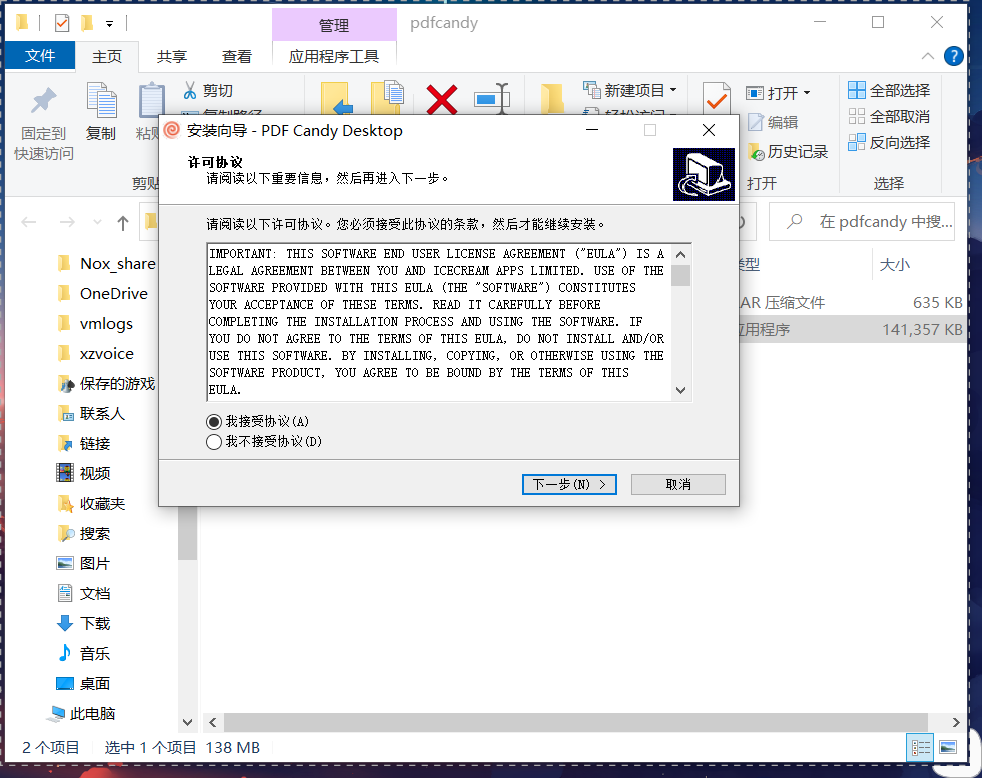
Task: Click the license text scroll down arrow
Action: click(681, 390)
